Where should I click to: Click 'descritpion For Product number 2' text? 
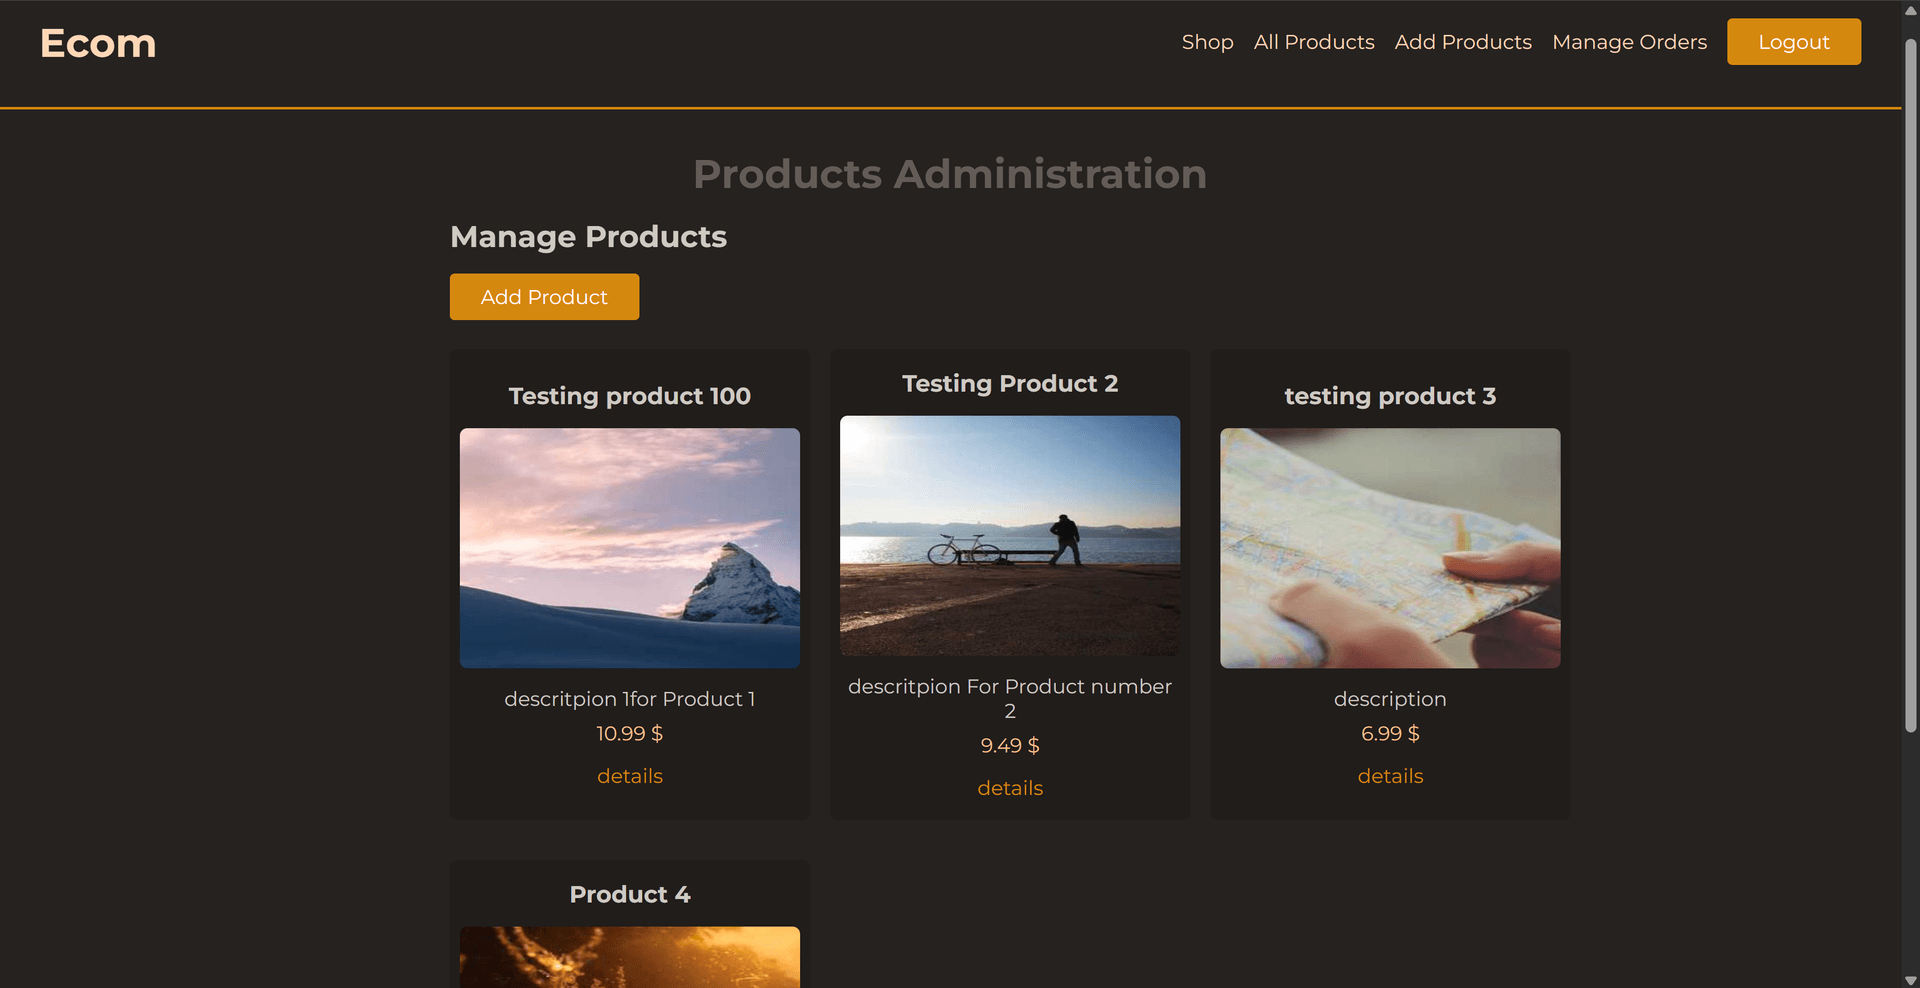pyautogui.click(x=1010, y=698)
